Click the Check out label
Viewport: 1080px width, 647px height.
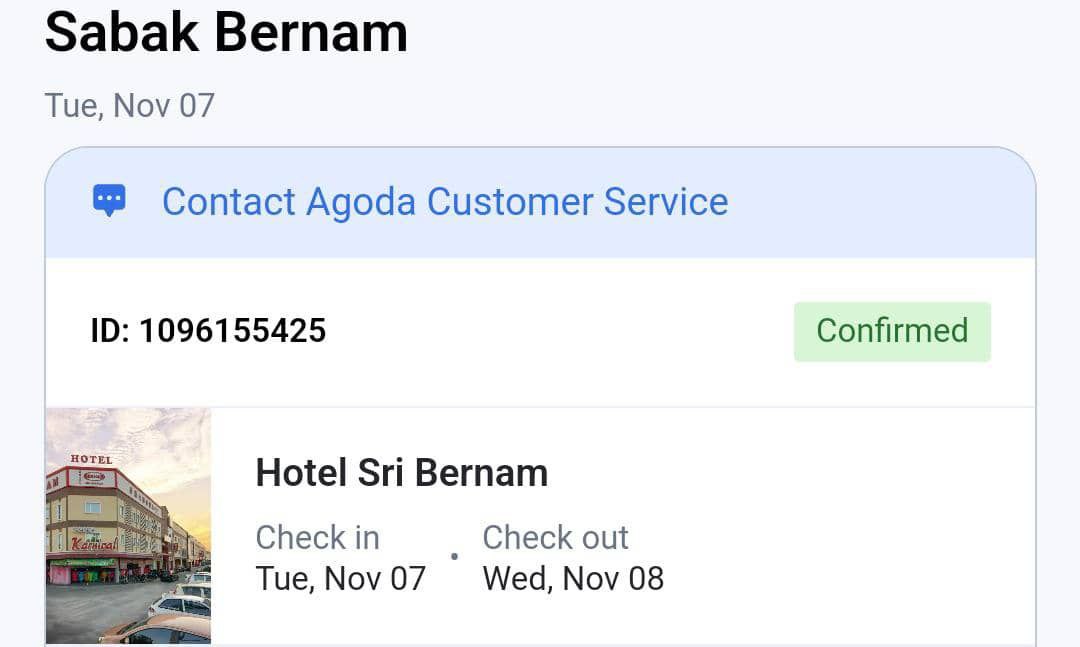click(555, 537)
